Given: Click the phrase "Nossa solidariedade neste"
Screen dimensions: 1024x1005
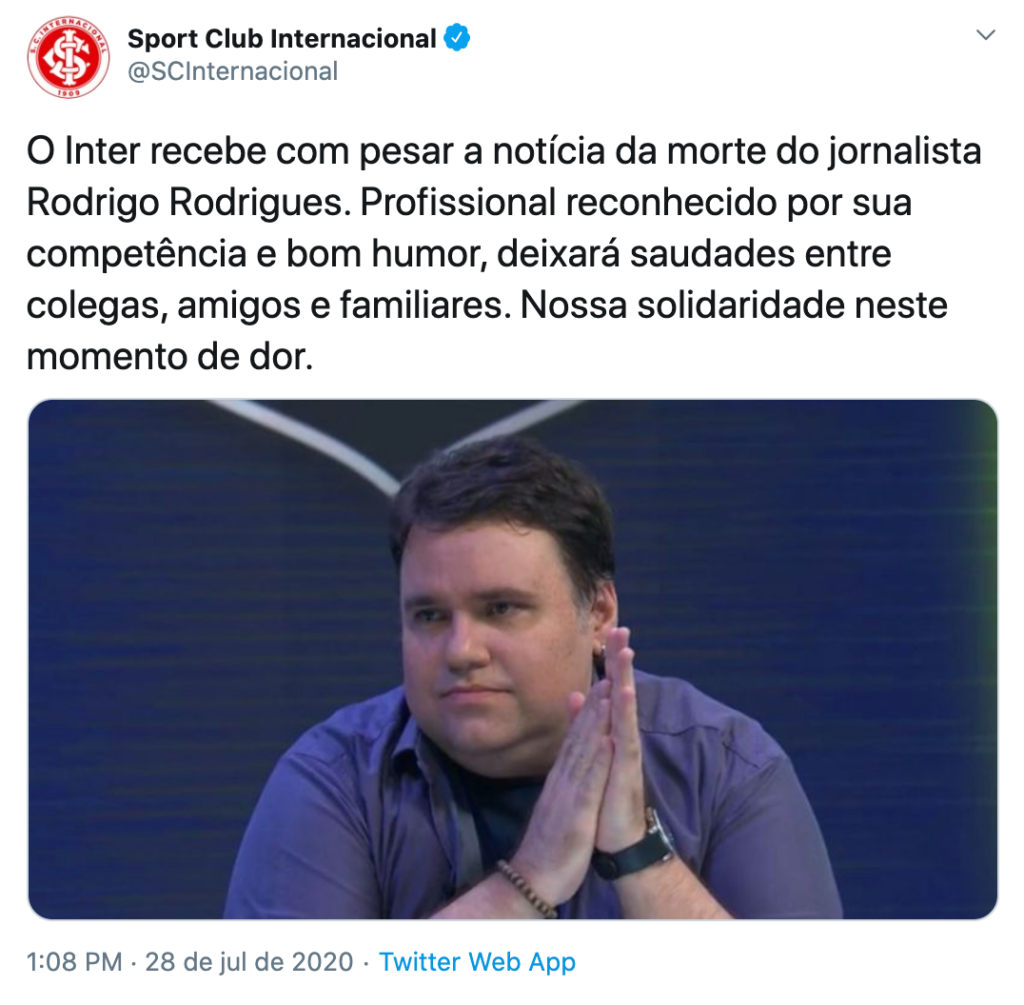Looking at the screenshot, I should (733, 305).
